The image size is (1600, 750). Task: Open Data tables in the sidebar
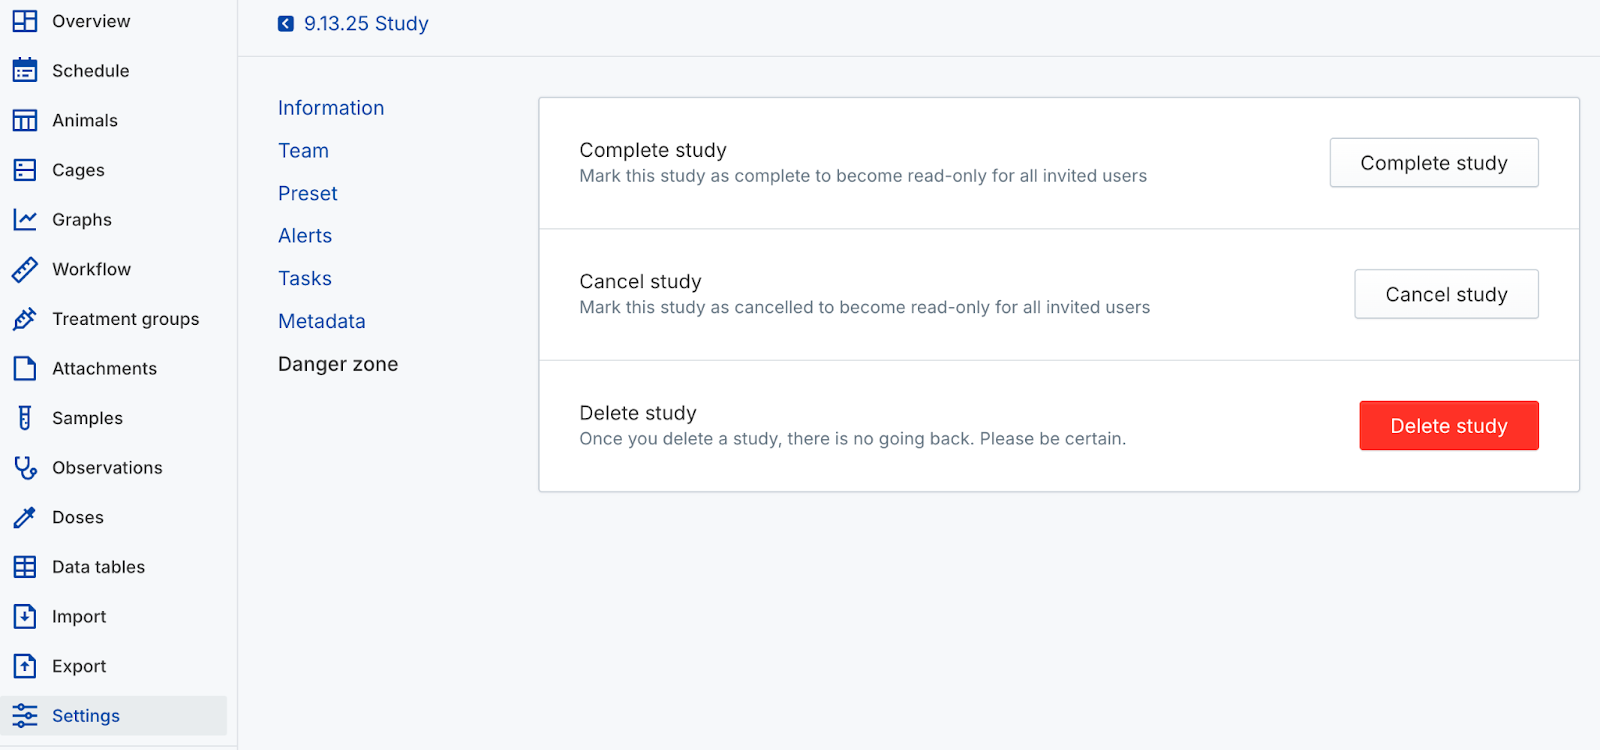click(98, 567)
